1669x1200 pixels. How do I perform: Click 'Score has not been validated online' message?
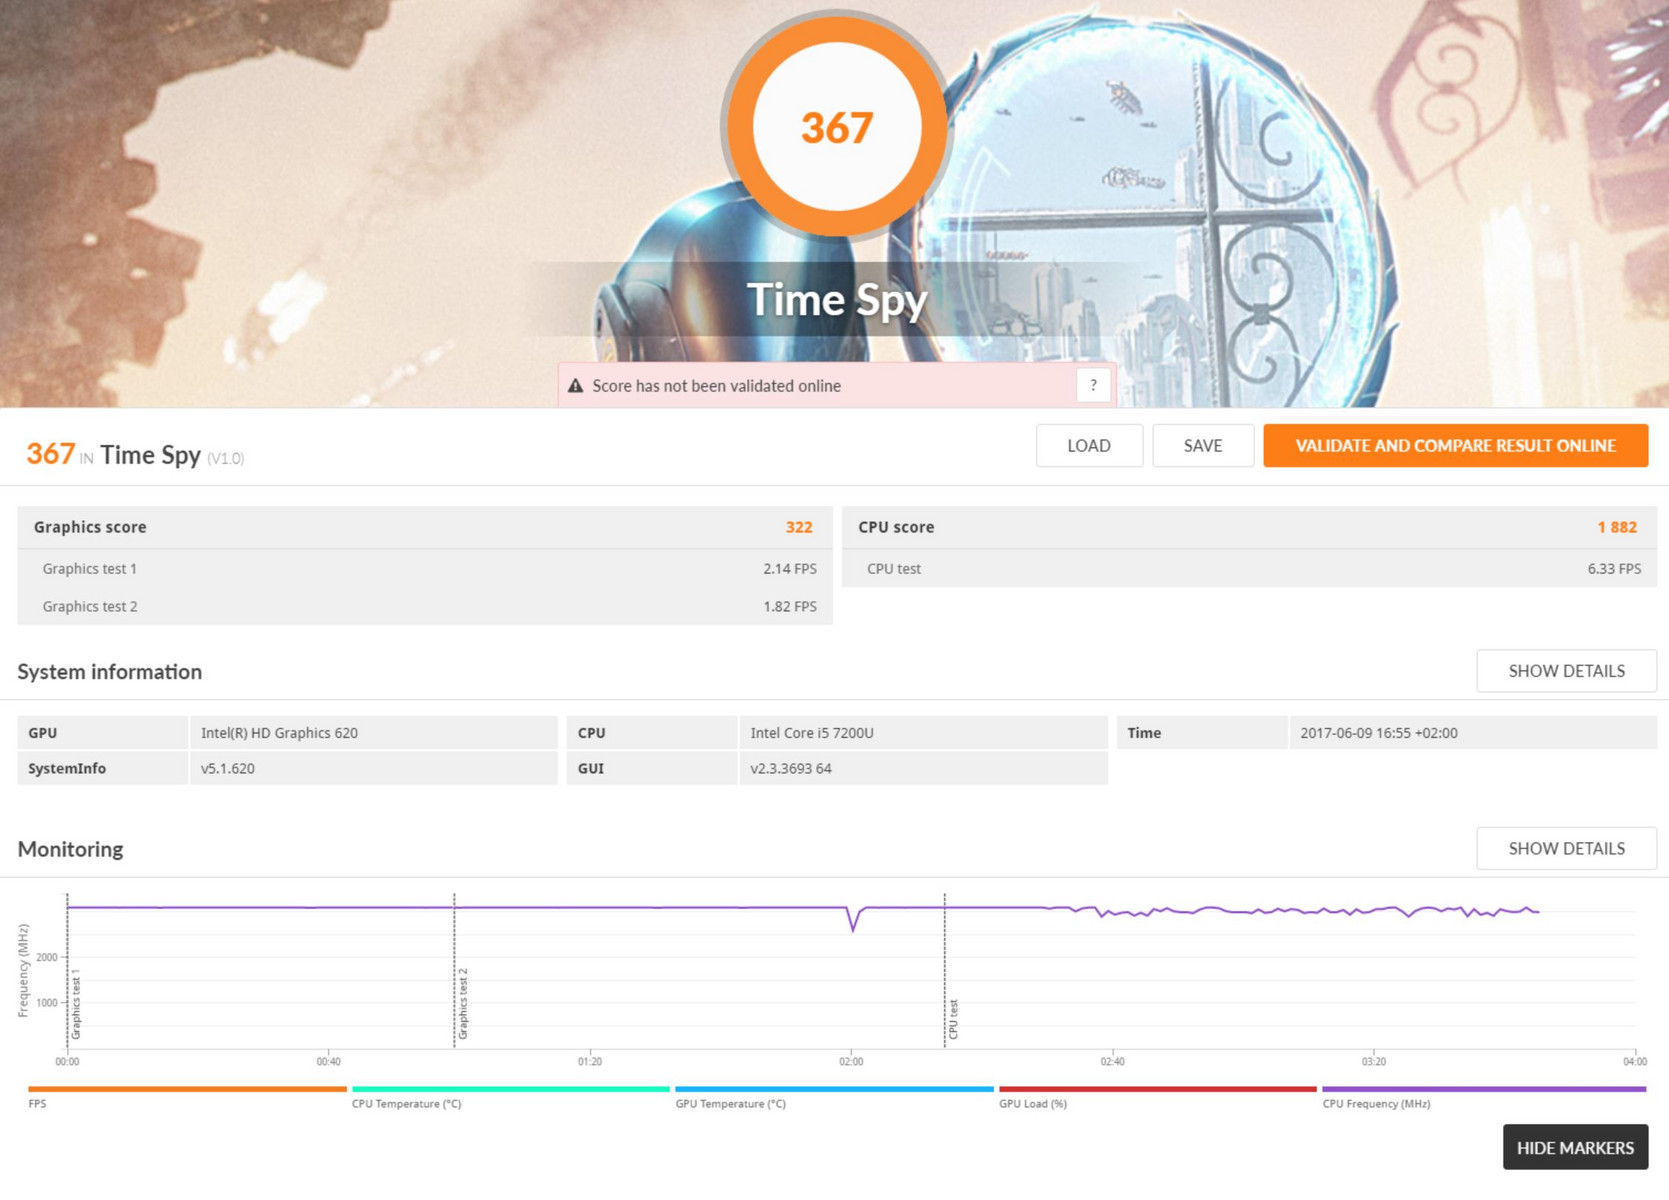coord(716,386)
